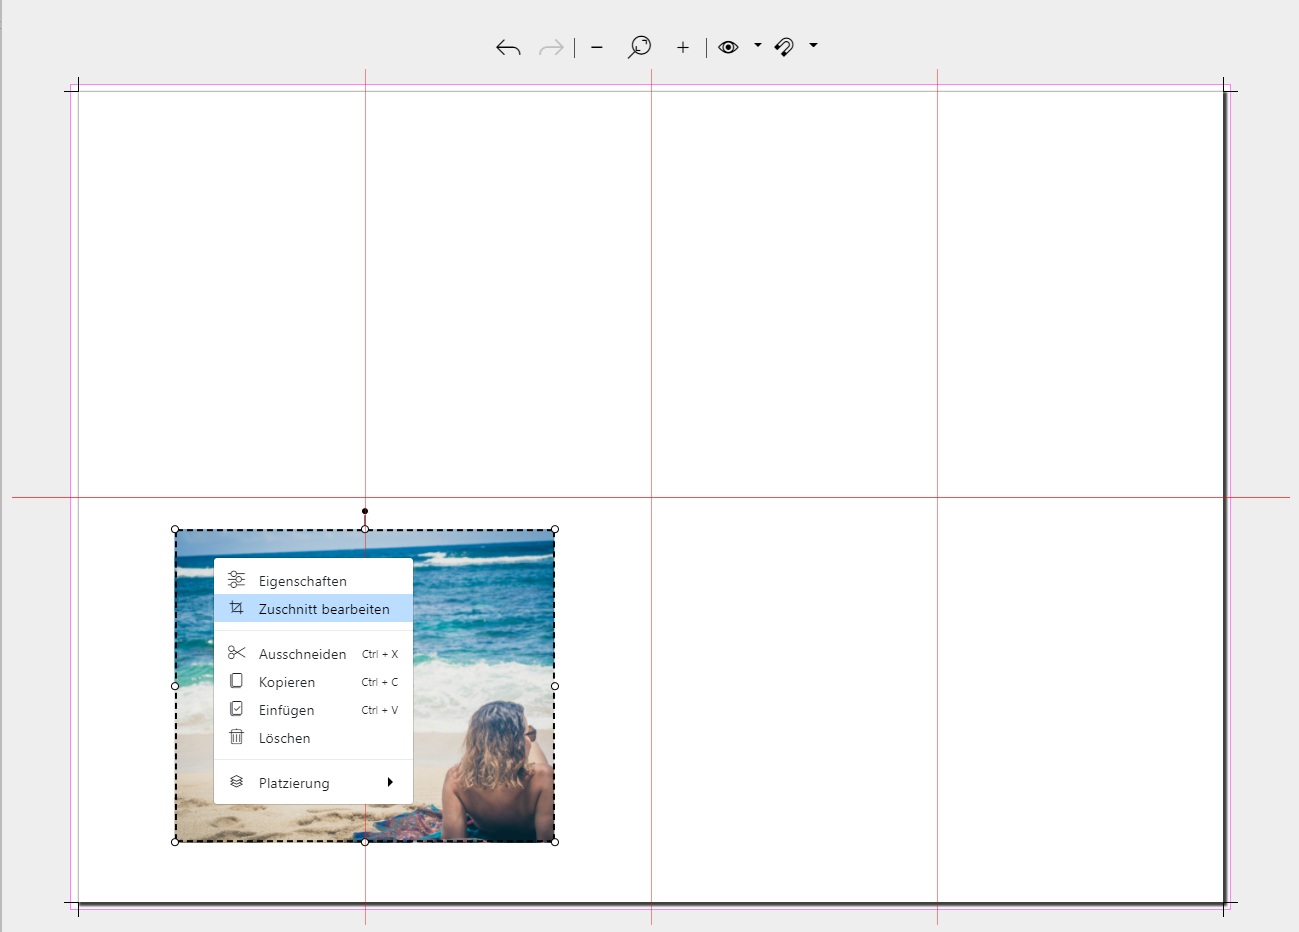
Task: Click the undo arrow in toolbar
Action: [508, 47]
